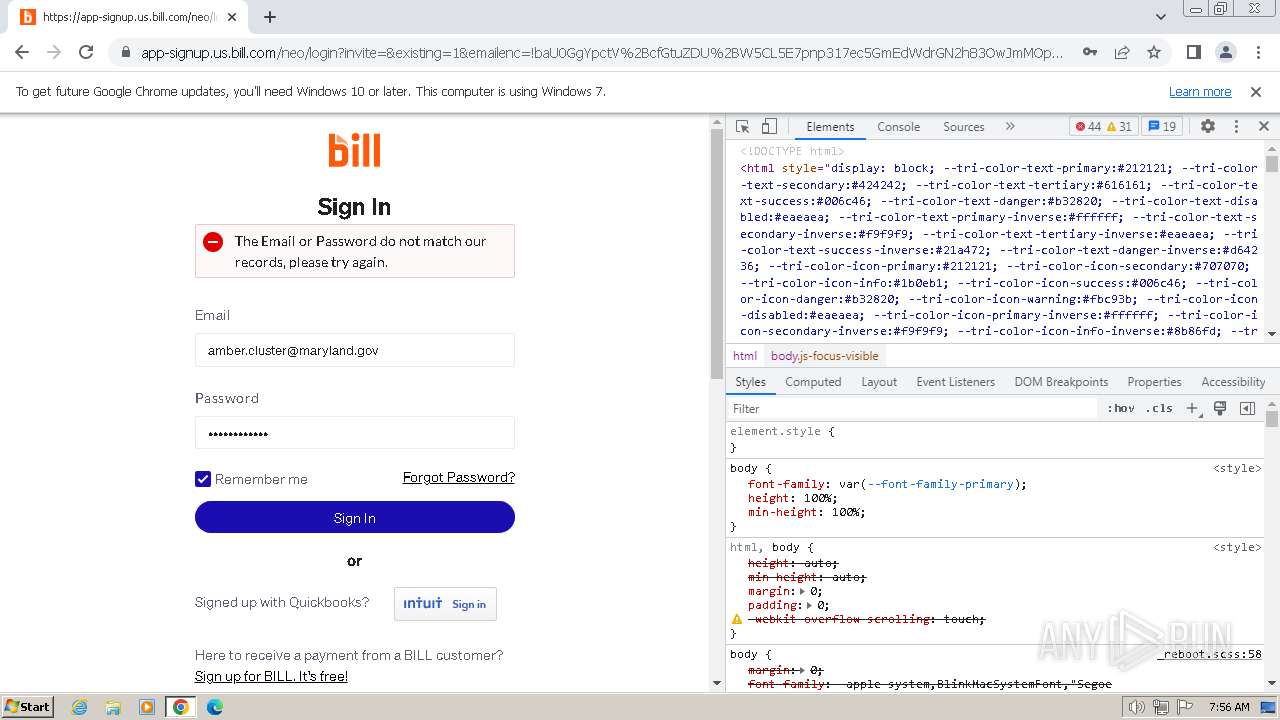Click Forgot Password link
Screen dimensions: 1280x720
click(x=459, y=477)
